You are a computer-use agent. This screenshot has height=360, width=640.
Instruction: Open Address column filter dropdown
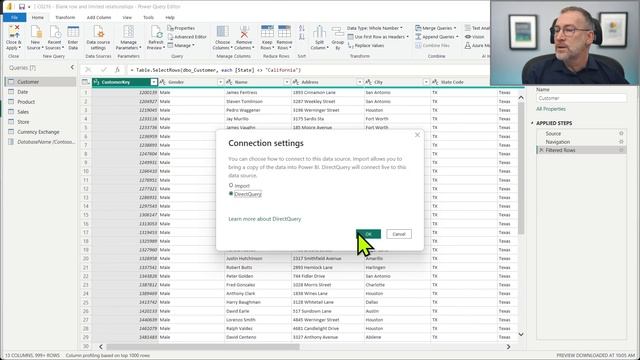[x=360, y=82]
